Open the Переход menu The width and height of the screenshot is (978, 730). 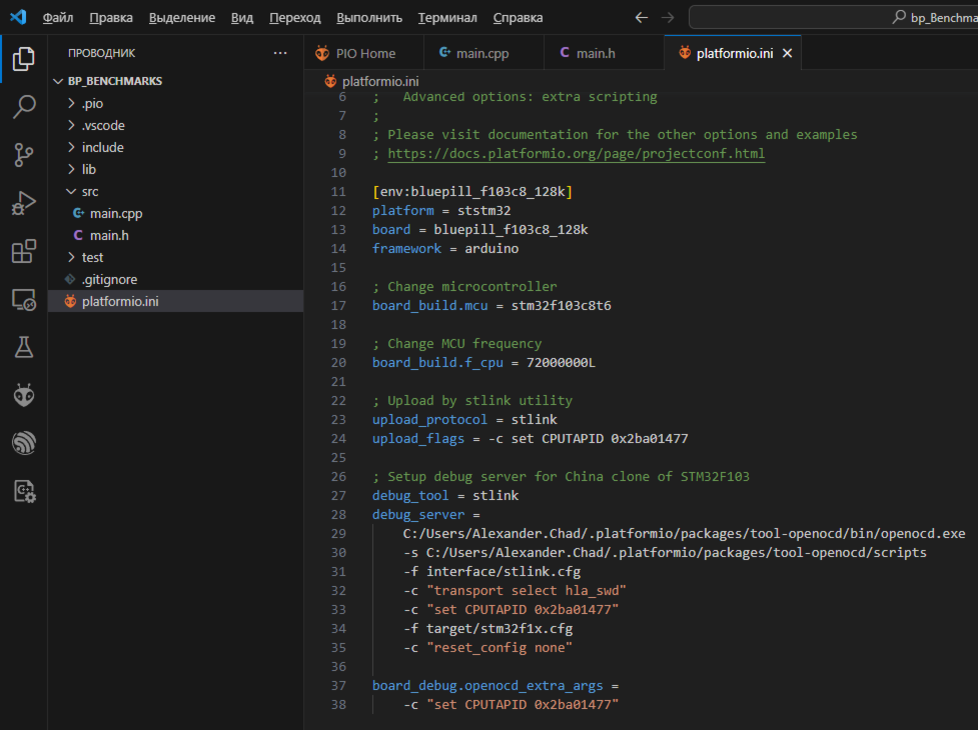coord(295,17)
